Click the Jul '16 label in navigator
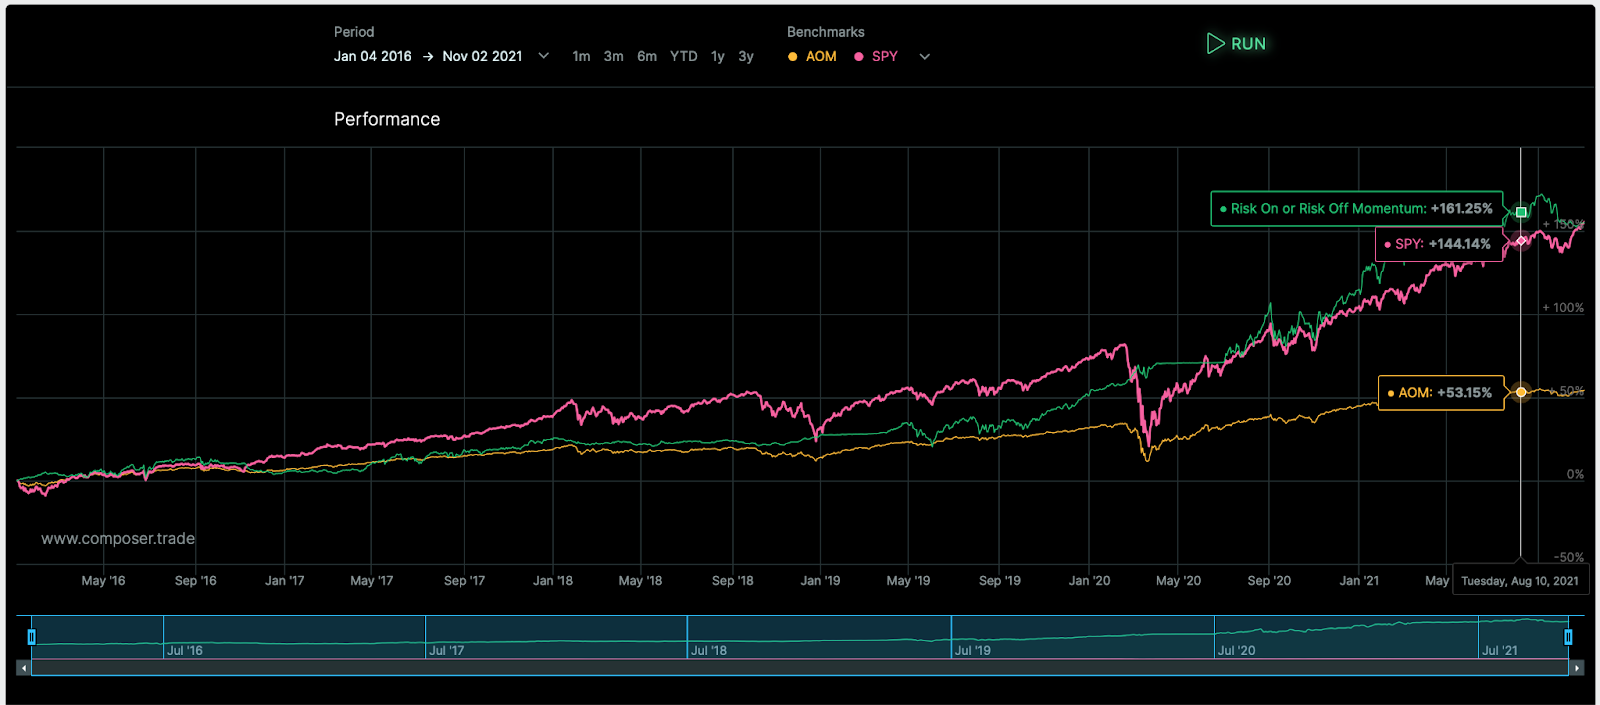The width and height of the screenshot is (1600, 705). click(x=185, y=651)
